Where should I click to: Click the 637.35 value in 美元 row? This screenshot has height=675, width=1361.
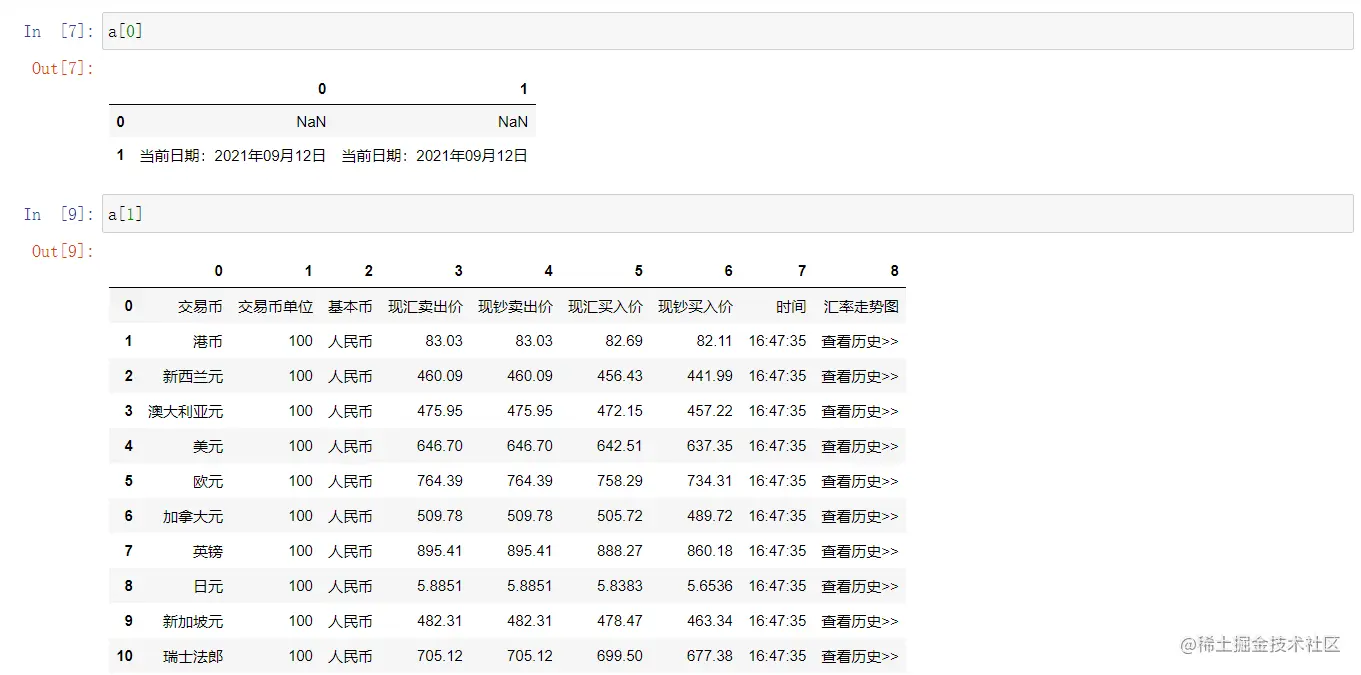tap(710, 446)
